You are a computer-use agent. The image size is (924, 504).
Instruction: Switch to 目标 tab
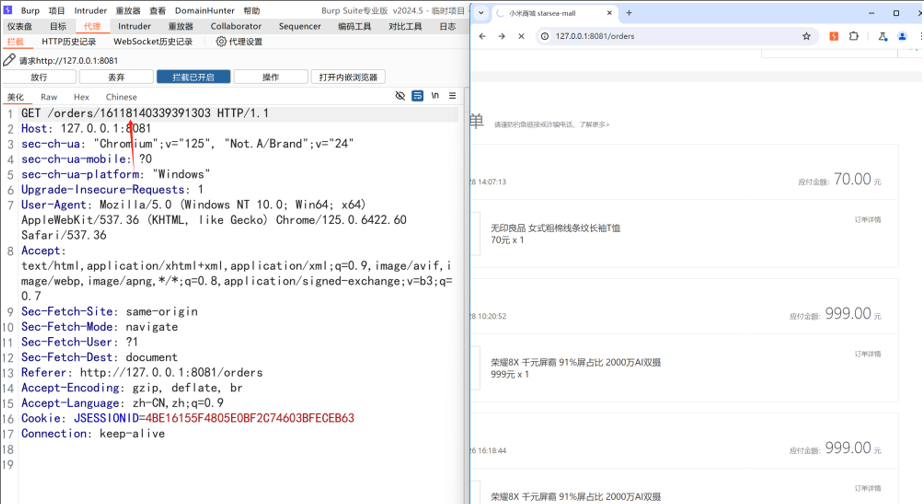pos(58,27)
